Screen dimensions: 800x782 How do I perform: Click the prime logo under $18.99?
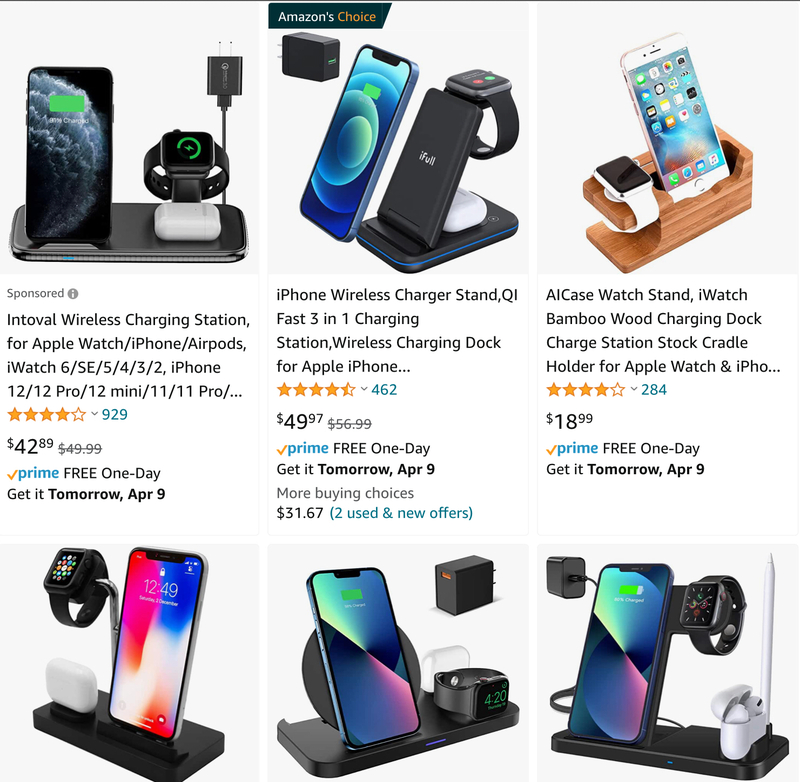pos(572,449)
